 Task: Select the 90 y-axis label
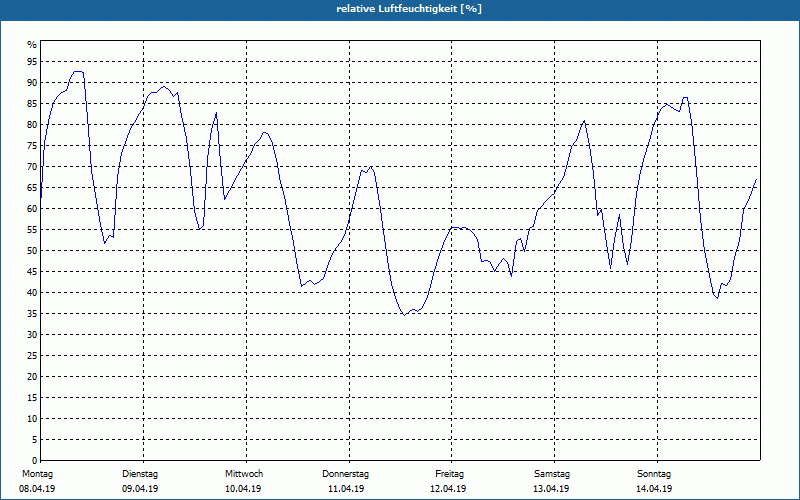32,82
